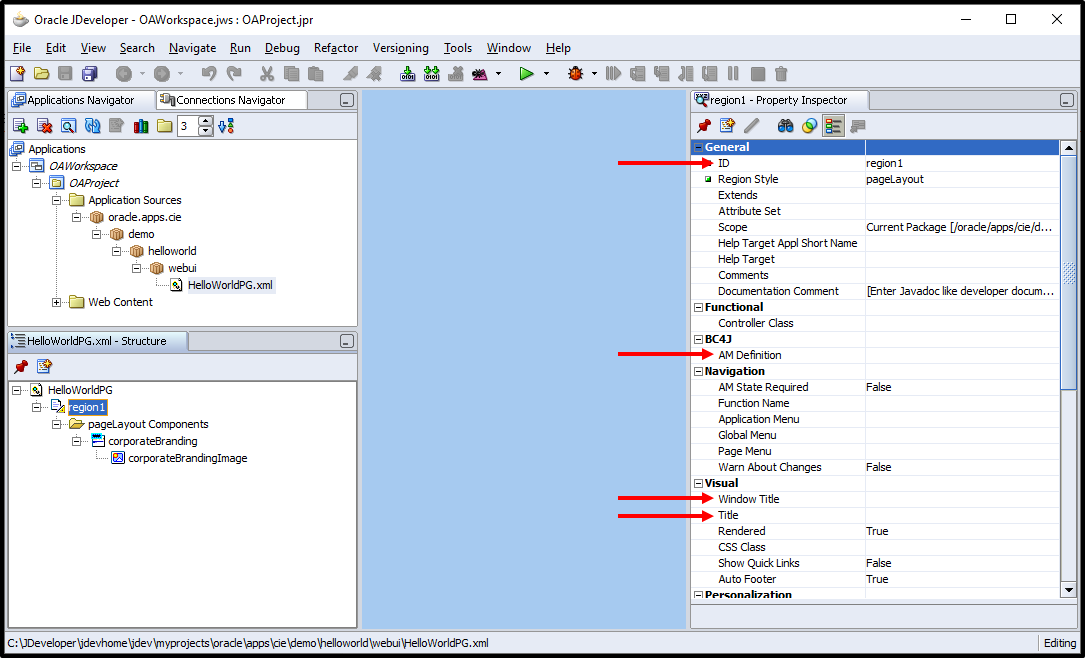This screenshot has height=658, width=1085.
Task: Click the navigator's red X Delete icon
Action: (44, 126)
